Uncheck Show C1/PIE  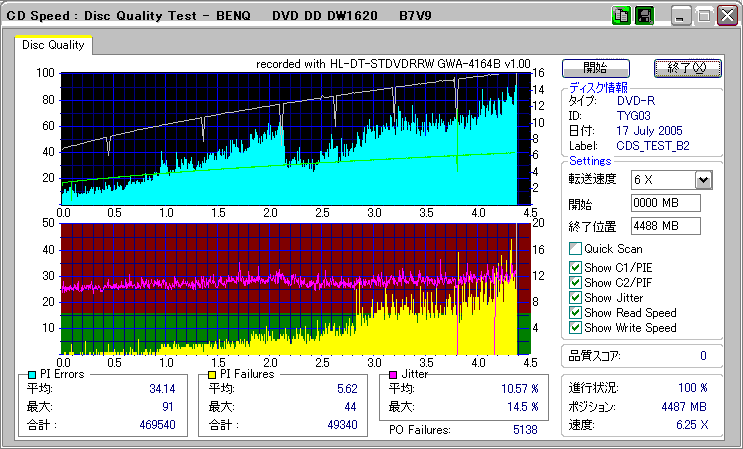tap(575, 267)
